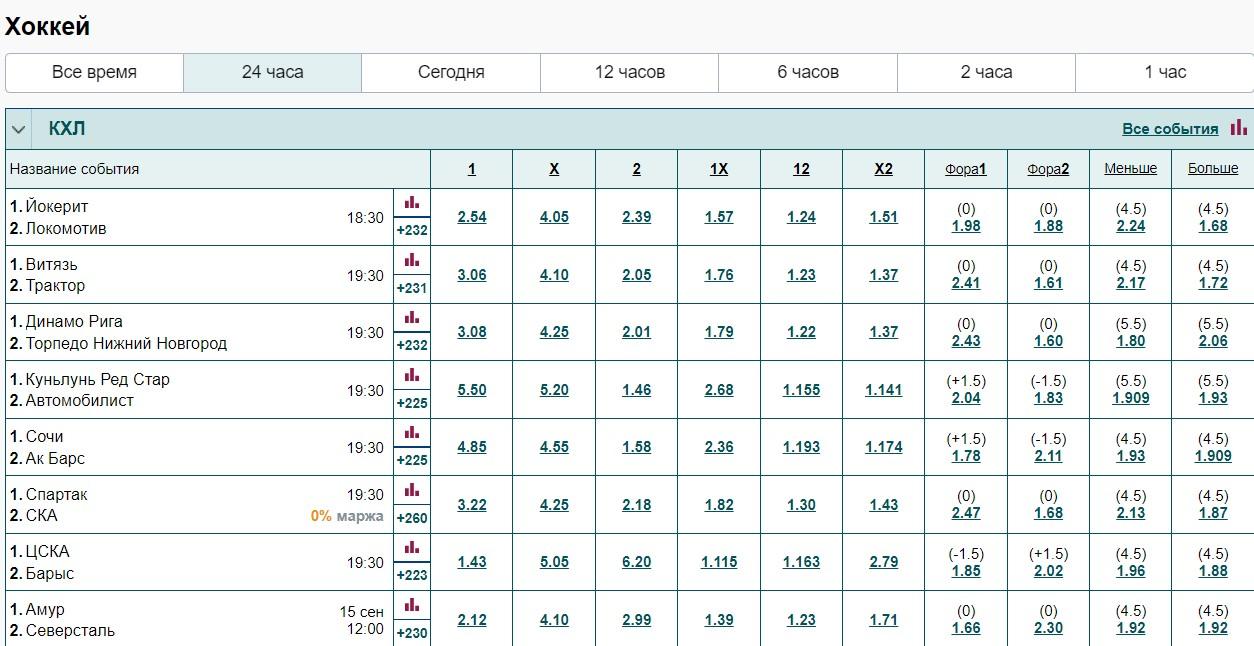
Task: Click stats icon for Витязь vs Трактор
Action: click(x=412, y=261)
